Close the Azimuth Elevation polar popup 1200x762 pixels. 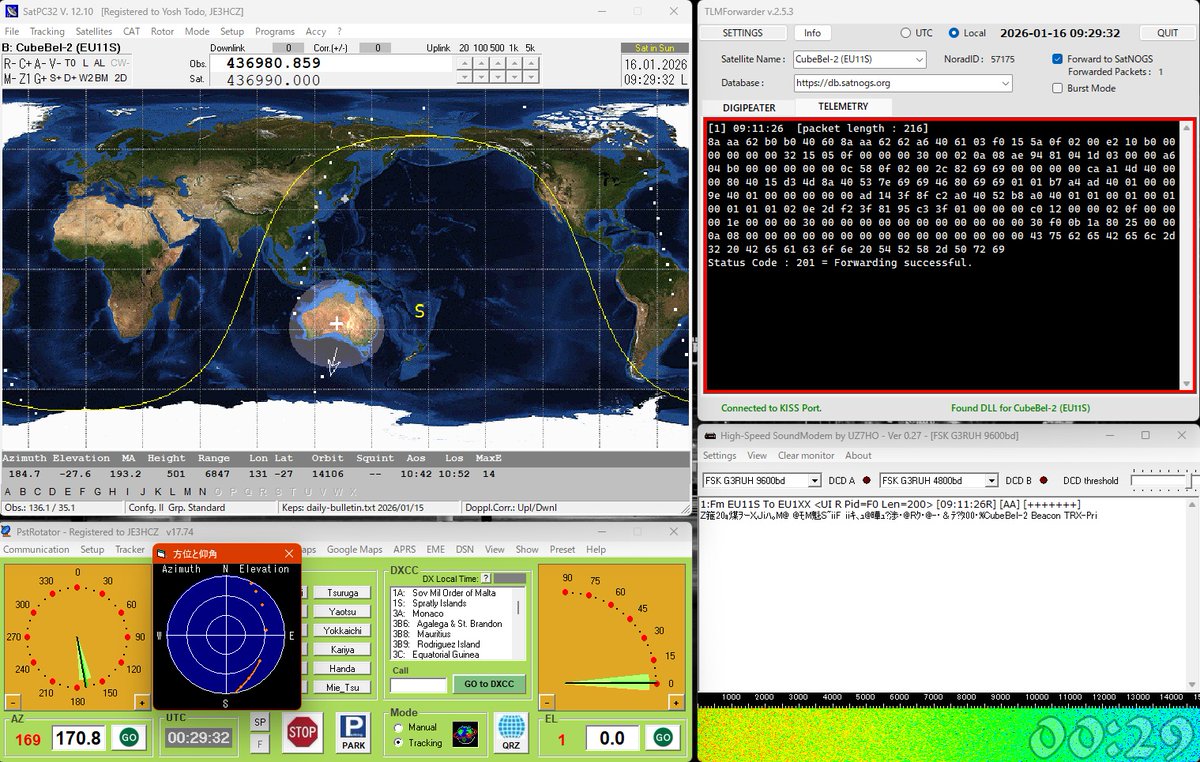point(289,553)
